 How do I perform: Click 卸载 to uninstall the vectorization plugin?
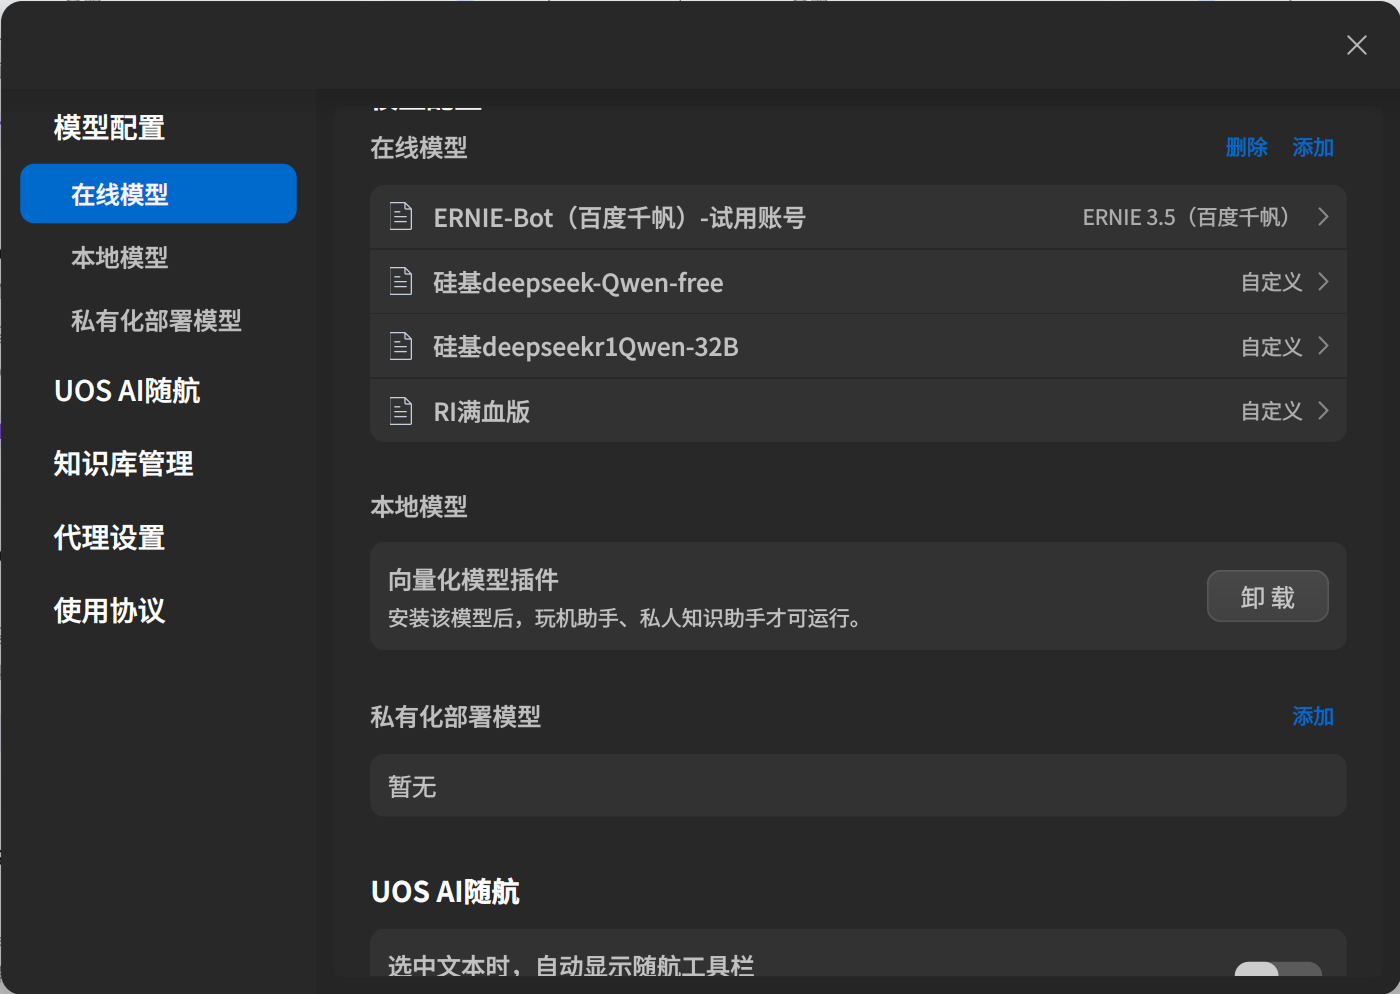coord(1267,595)
